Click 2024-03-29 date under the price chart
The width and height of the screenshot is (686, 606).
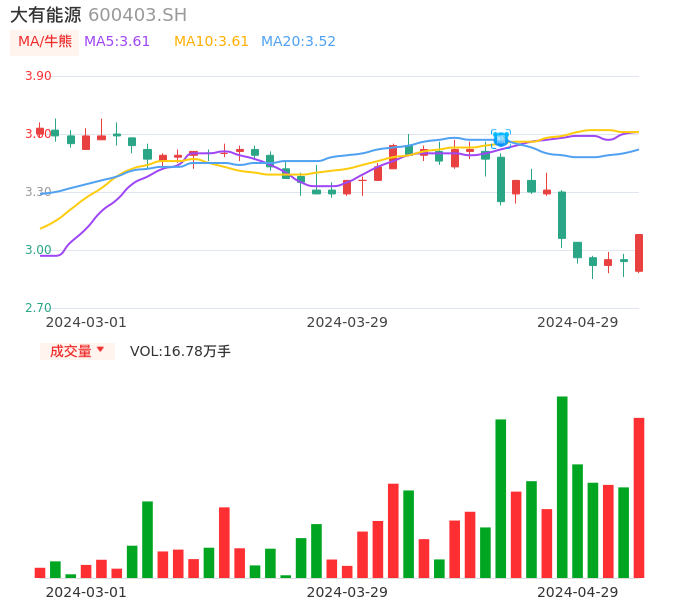347,322
